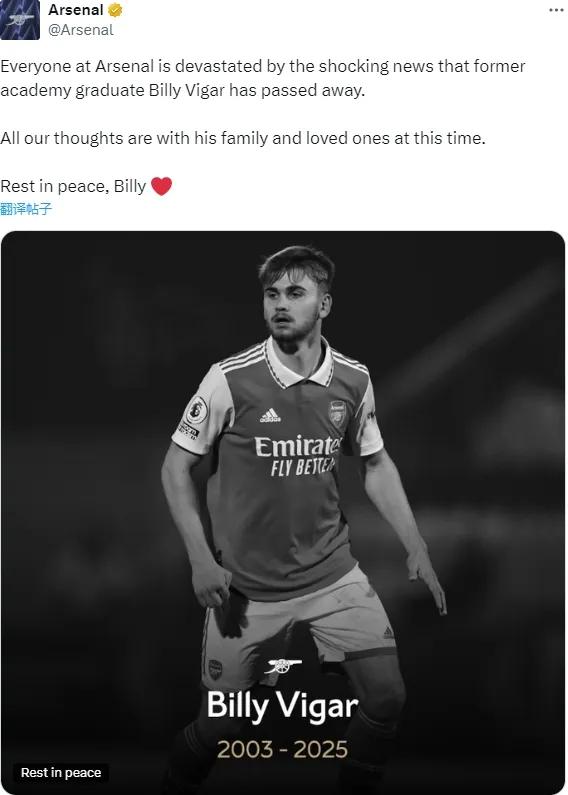
Task: Click the adidas logo on the shorts
Action: pos(388,632)
